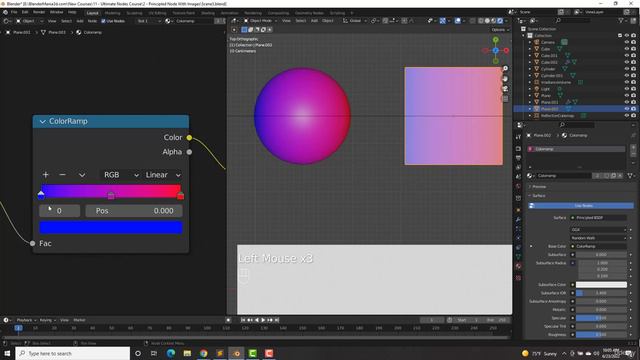Remove color stop with minus button
640x360 pixels.
[x=62, y=175]
